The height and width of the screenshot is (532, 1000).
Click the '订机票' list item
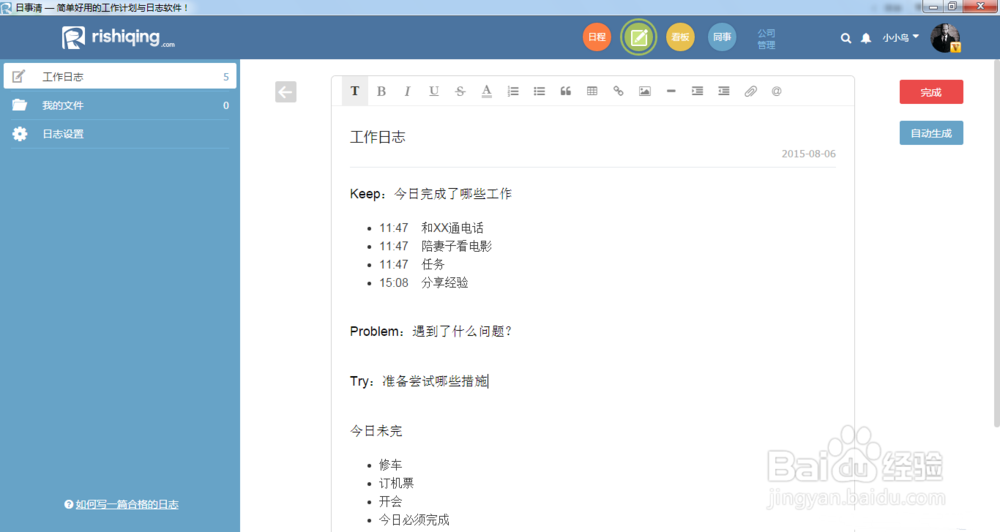pos(396,483)
